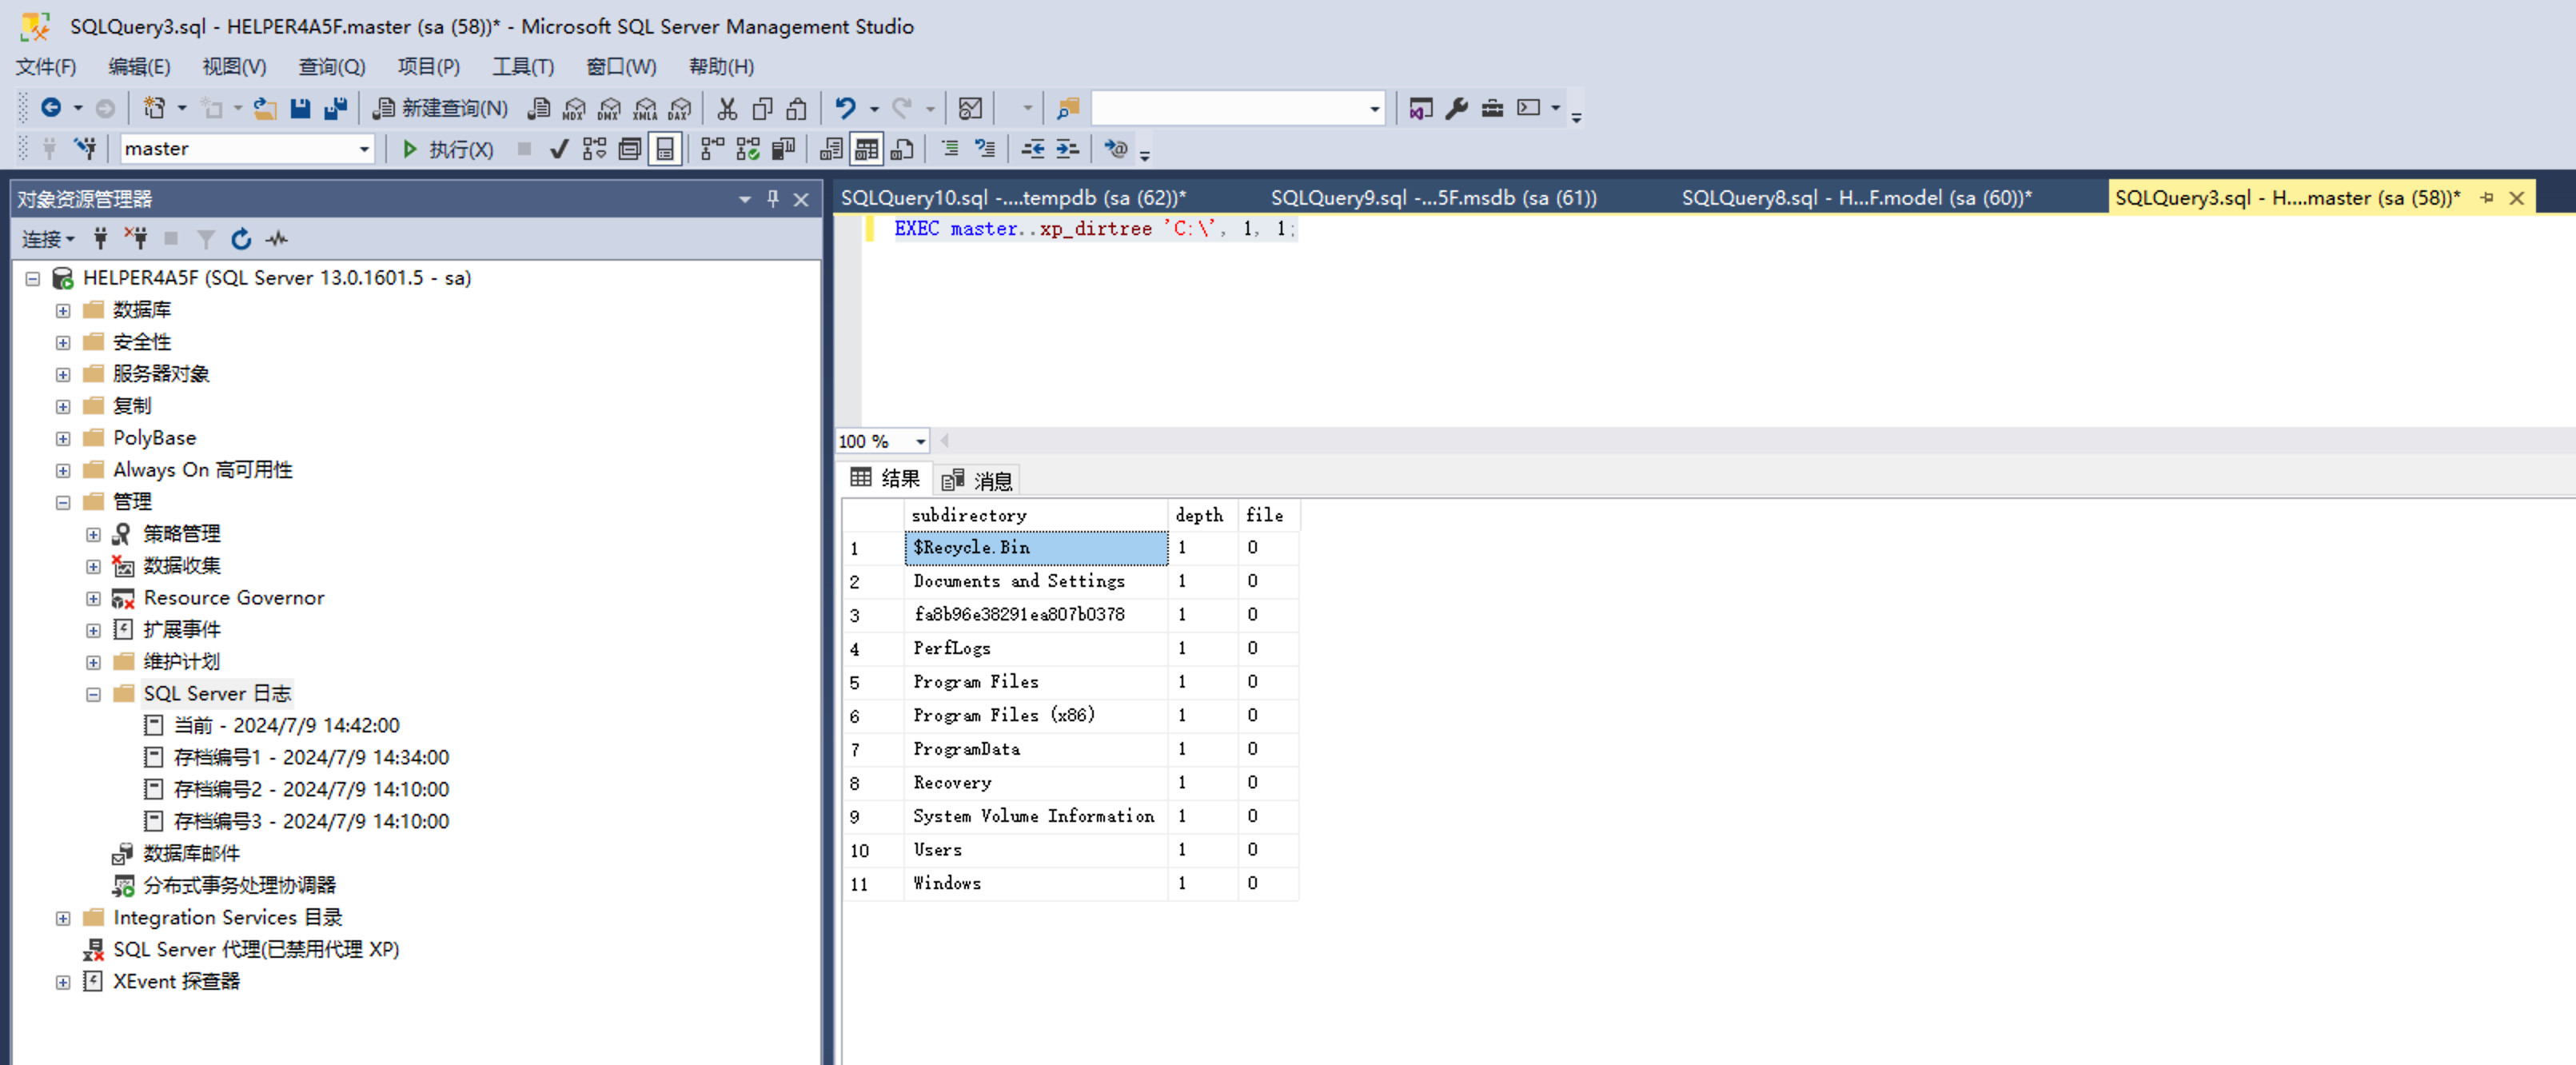The width and height of the screenshot is (2576, 1065).
Task: Click the Cut scissors icon
Action: (x=727, y=108)
